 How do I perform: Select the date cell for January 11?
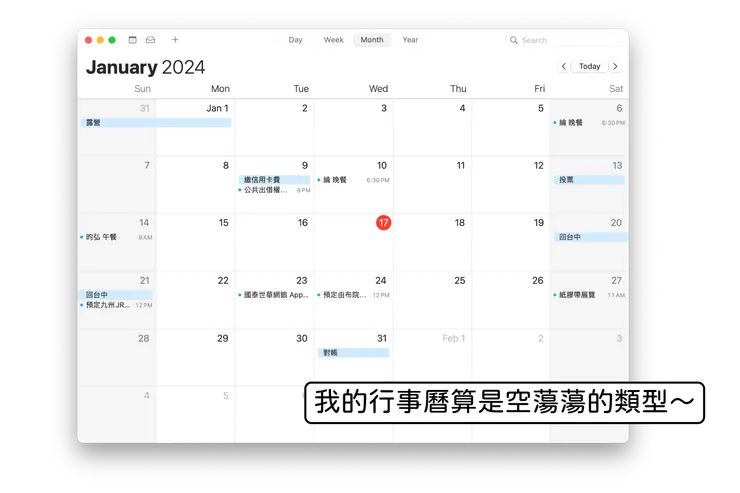point(432,184)
